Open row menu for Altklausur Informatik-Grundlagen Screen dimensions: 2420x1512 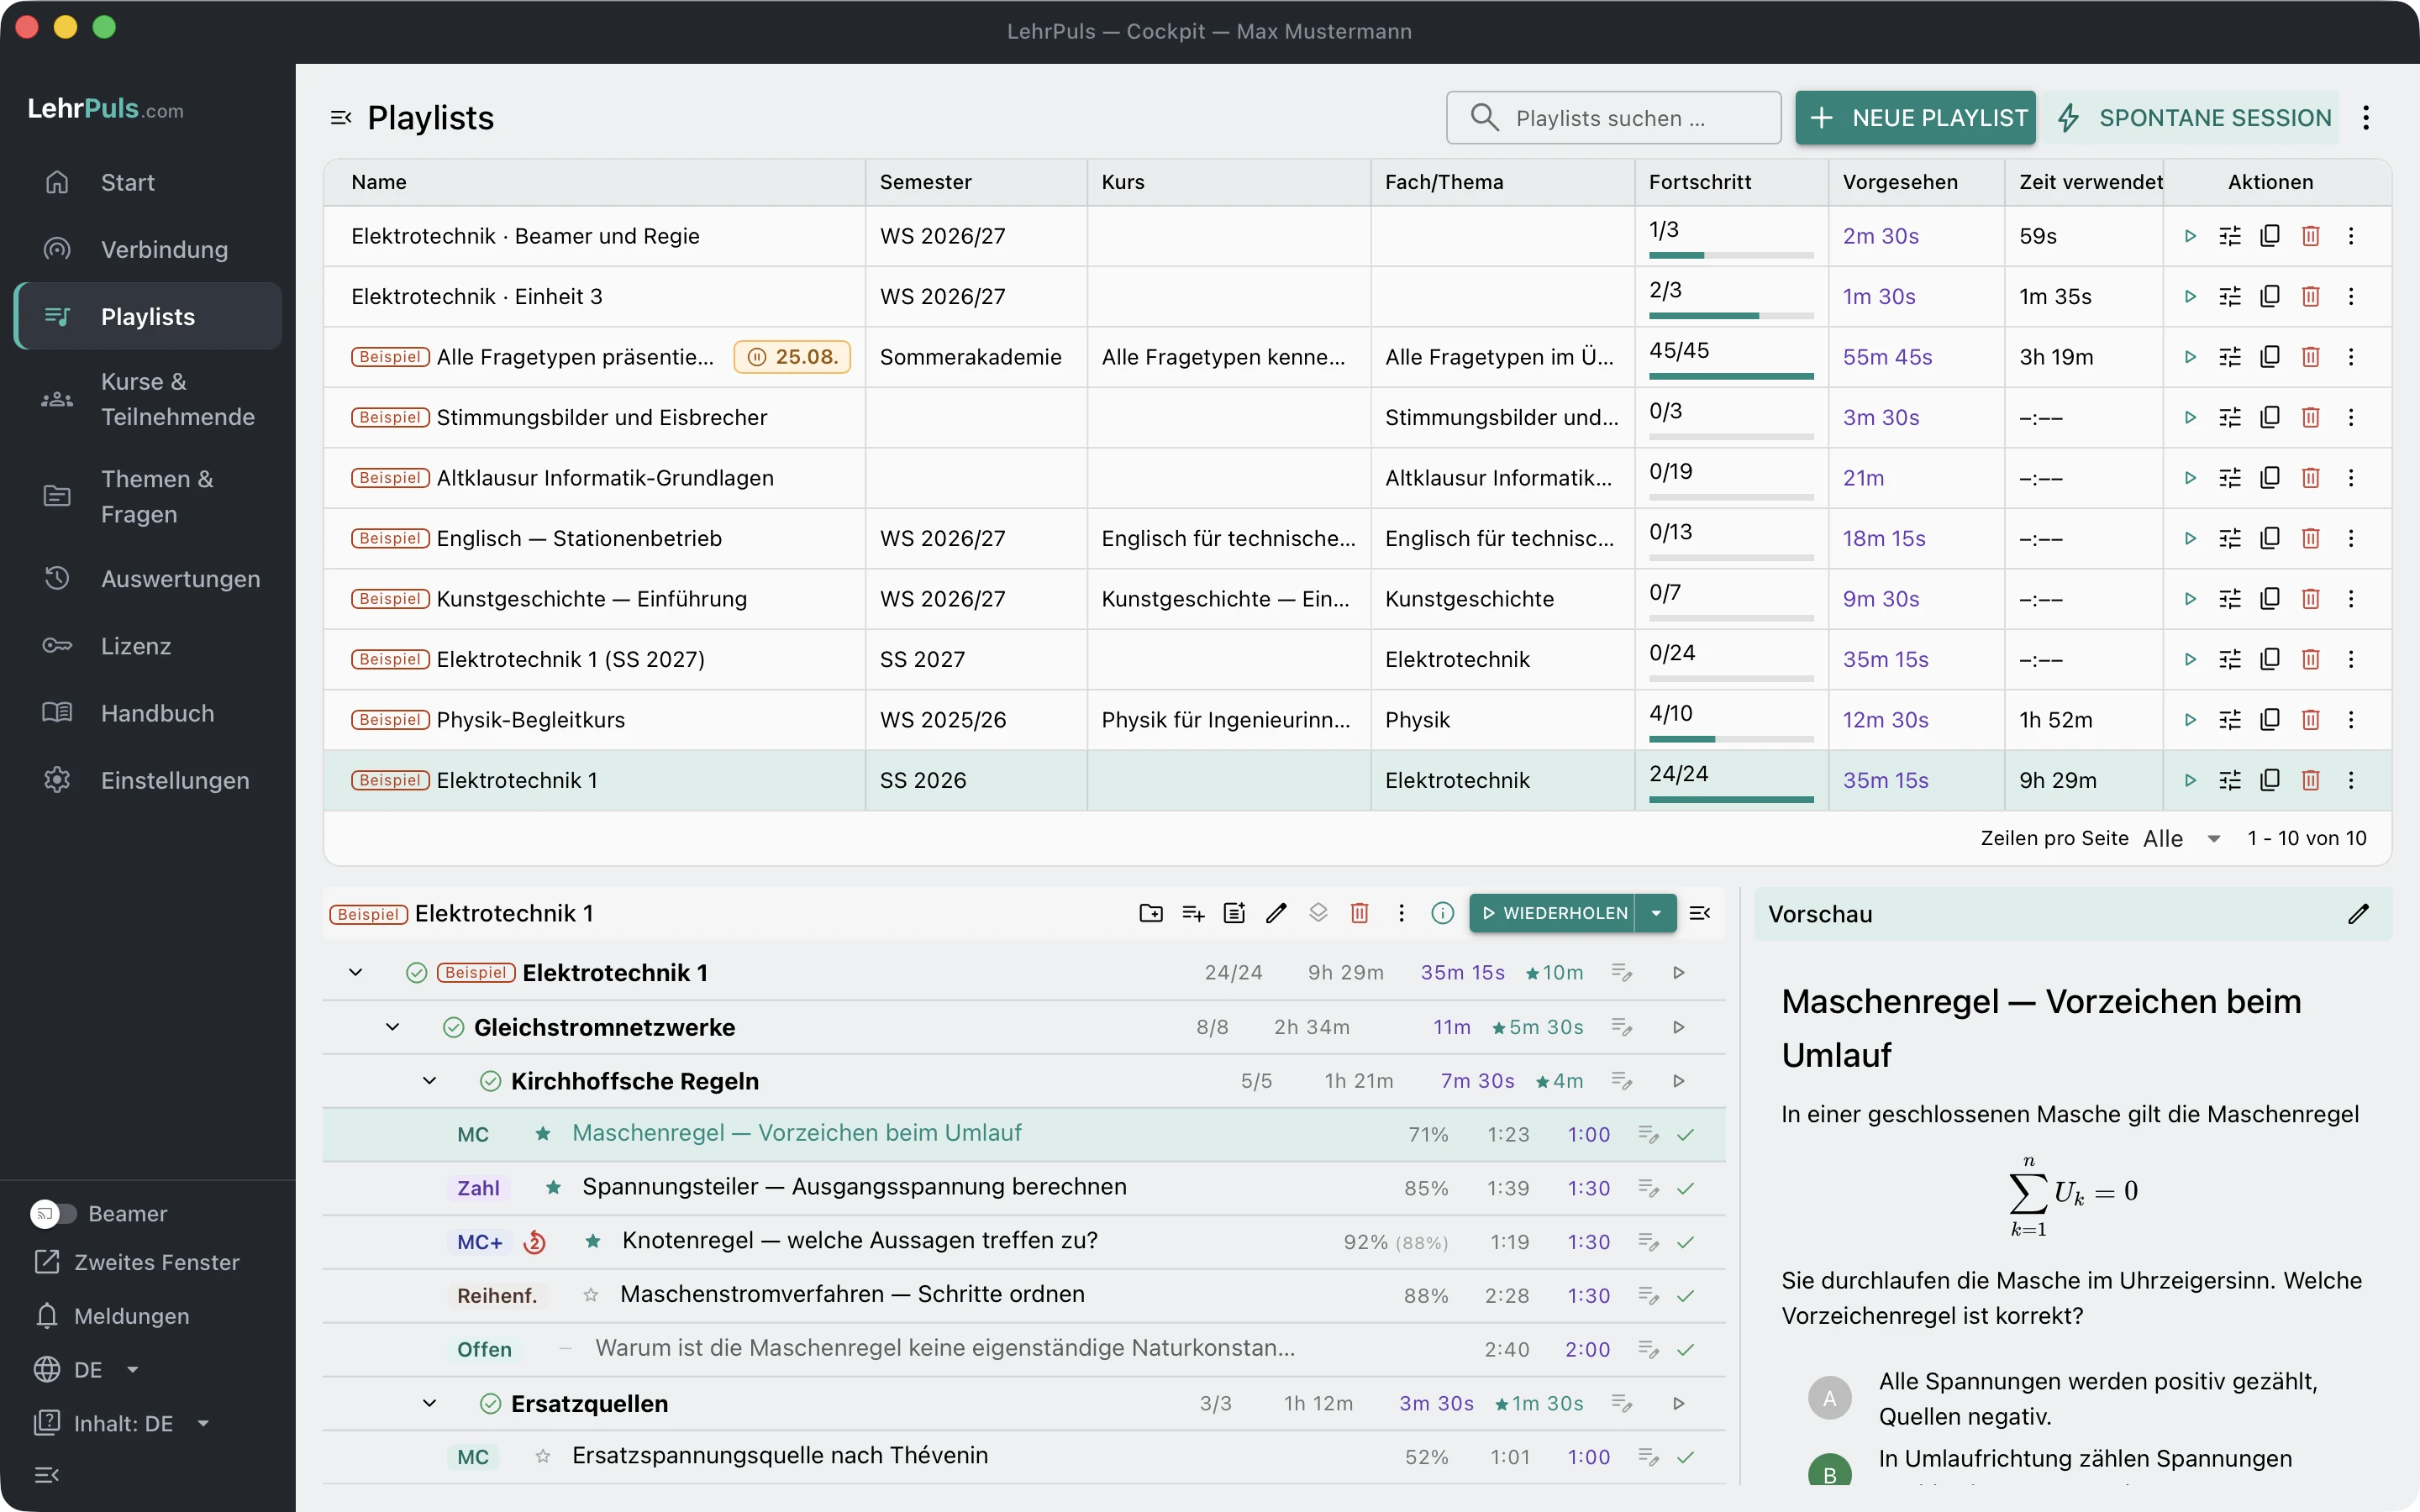[x=2351, y=478]
